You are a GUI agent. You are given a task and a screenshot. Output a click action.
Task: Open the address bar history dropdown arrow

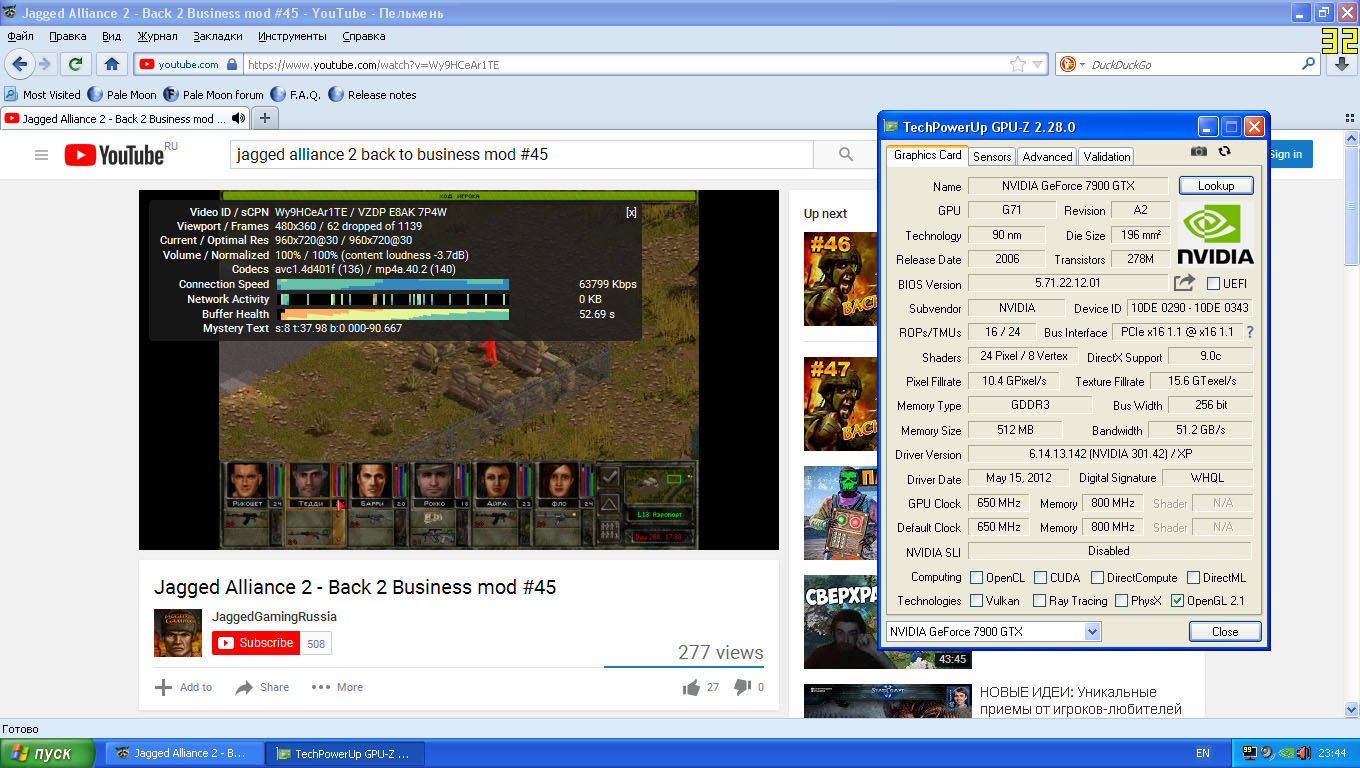click(1039, 64)
